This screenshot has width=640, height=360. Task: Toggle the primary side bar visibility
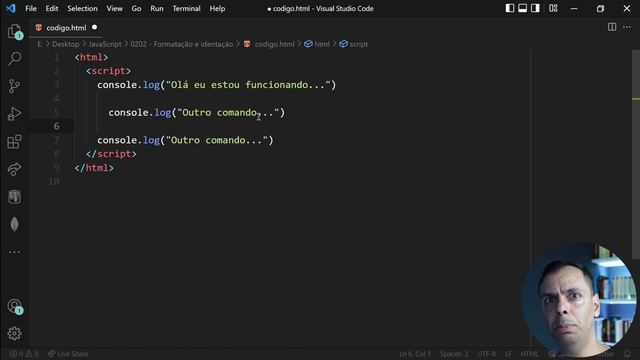coord(510,8)
